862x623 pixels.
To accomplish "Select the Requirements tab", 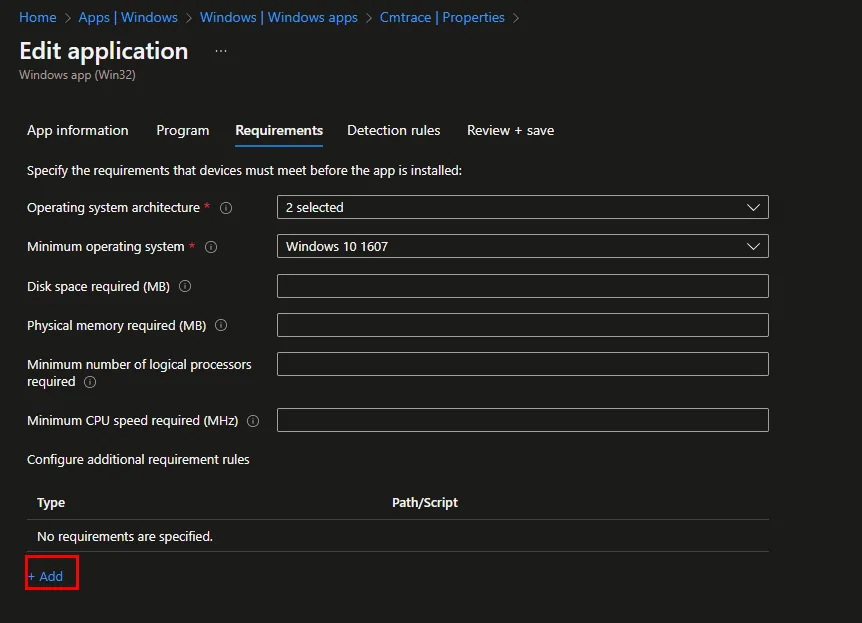I will [x=279, y=130].
